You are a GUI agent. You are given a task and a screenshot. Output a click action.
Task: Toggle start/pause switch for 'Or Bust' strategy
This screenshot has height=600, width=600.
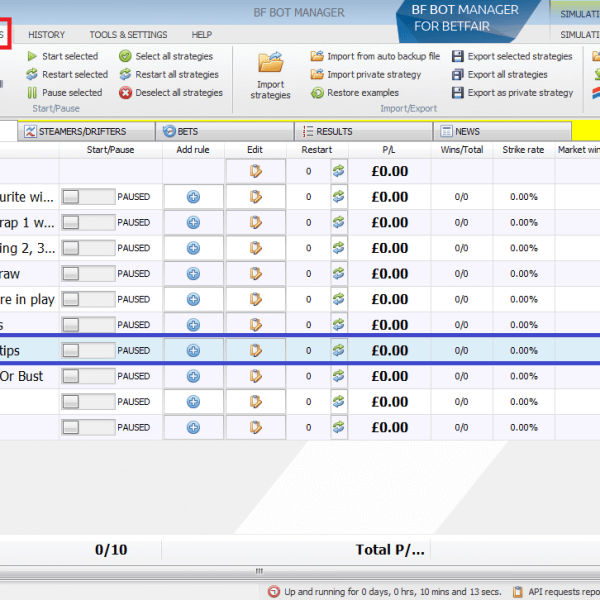[88, 376]
